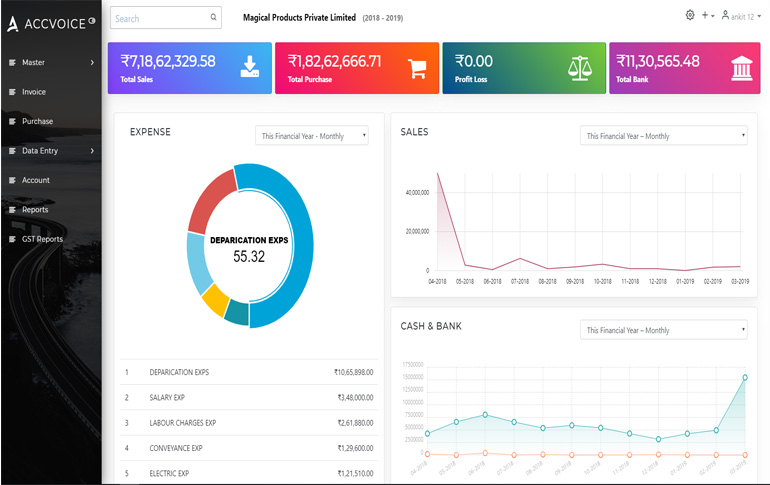Open the Sales period dropdown
770x485 pixels.
click(663, 135)
